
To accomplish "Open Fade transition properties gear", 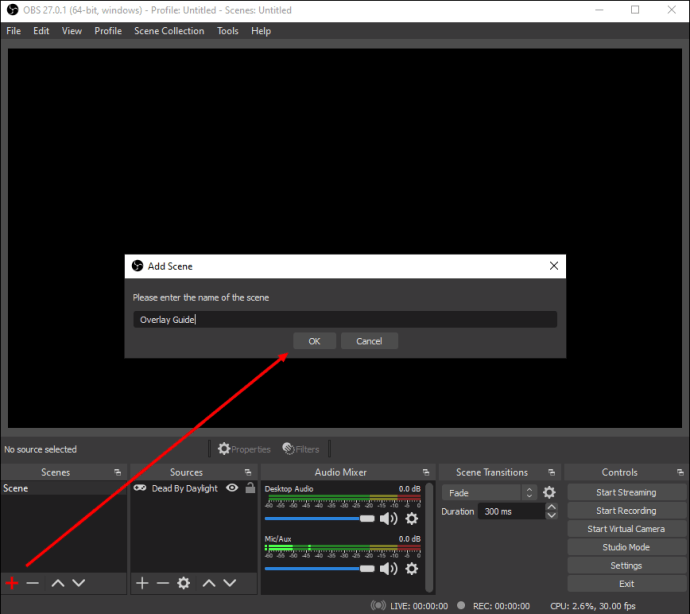I will pos(549,493).
